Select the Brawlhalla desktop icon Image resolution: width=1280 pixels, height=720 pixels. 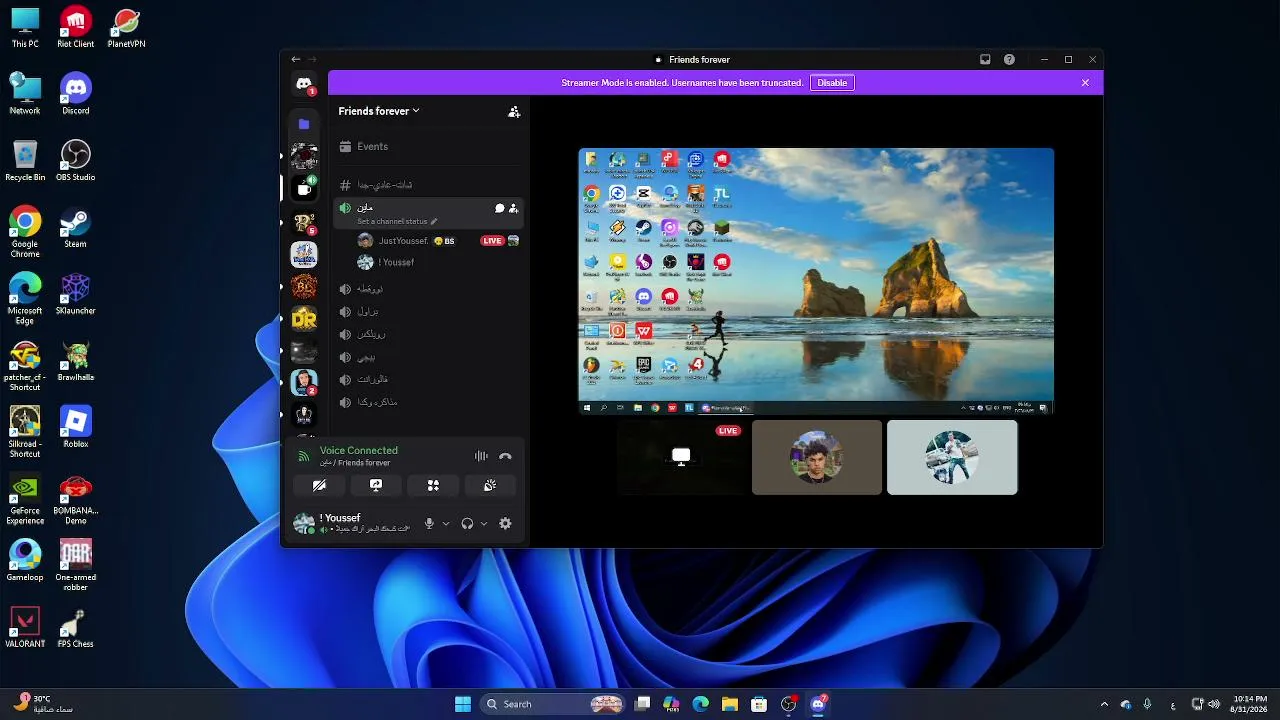pyautogui.click(x=76, y=360)
